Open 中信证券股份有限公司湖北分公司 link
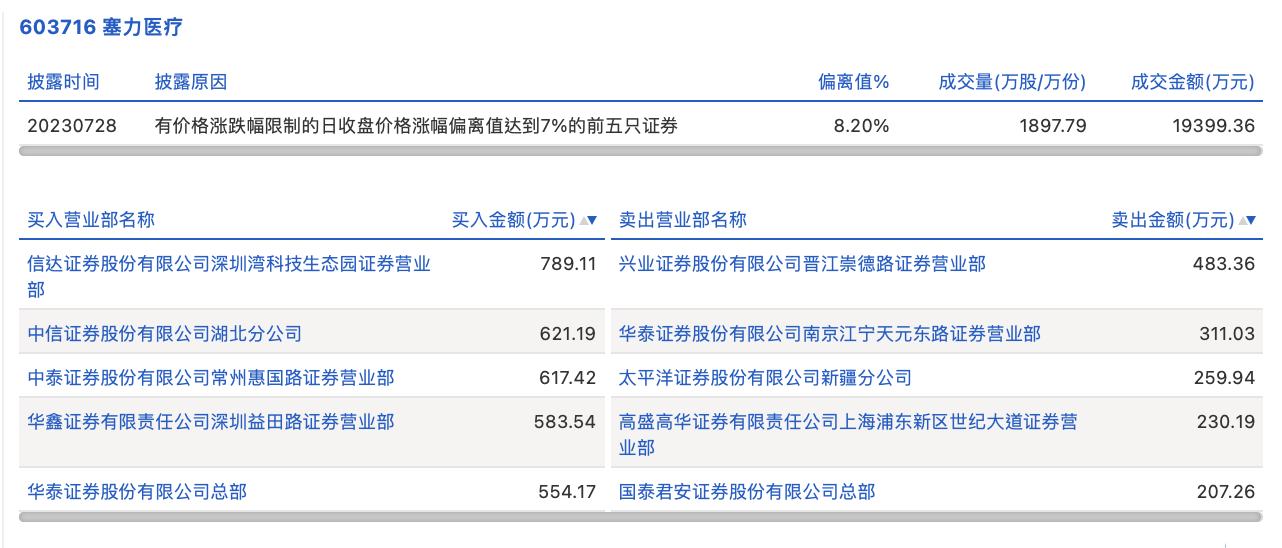 [x=165, y=334]
